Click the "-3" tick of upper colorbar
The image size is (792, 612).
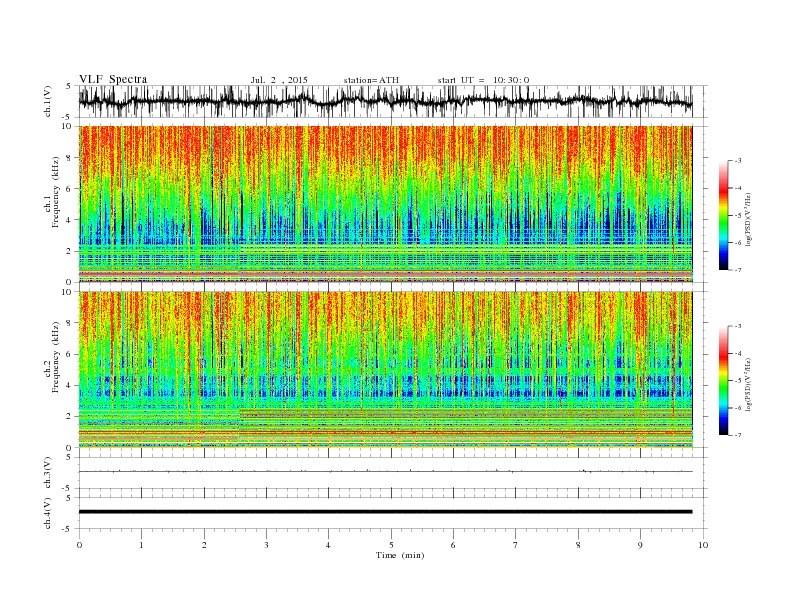click(x=738, y=161)
